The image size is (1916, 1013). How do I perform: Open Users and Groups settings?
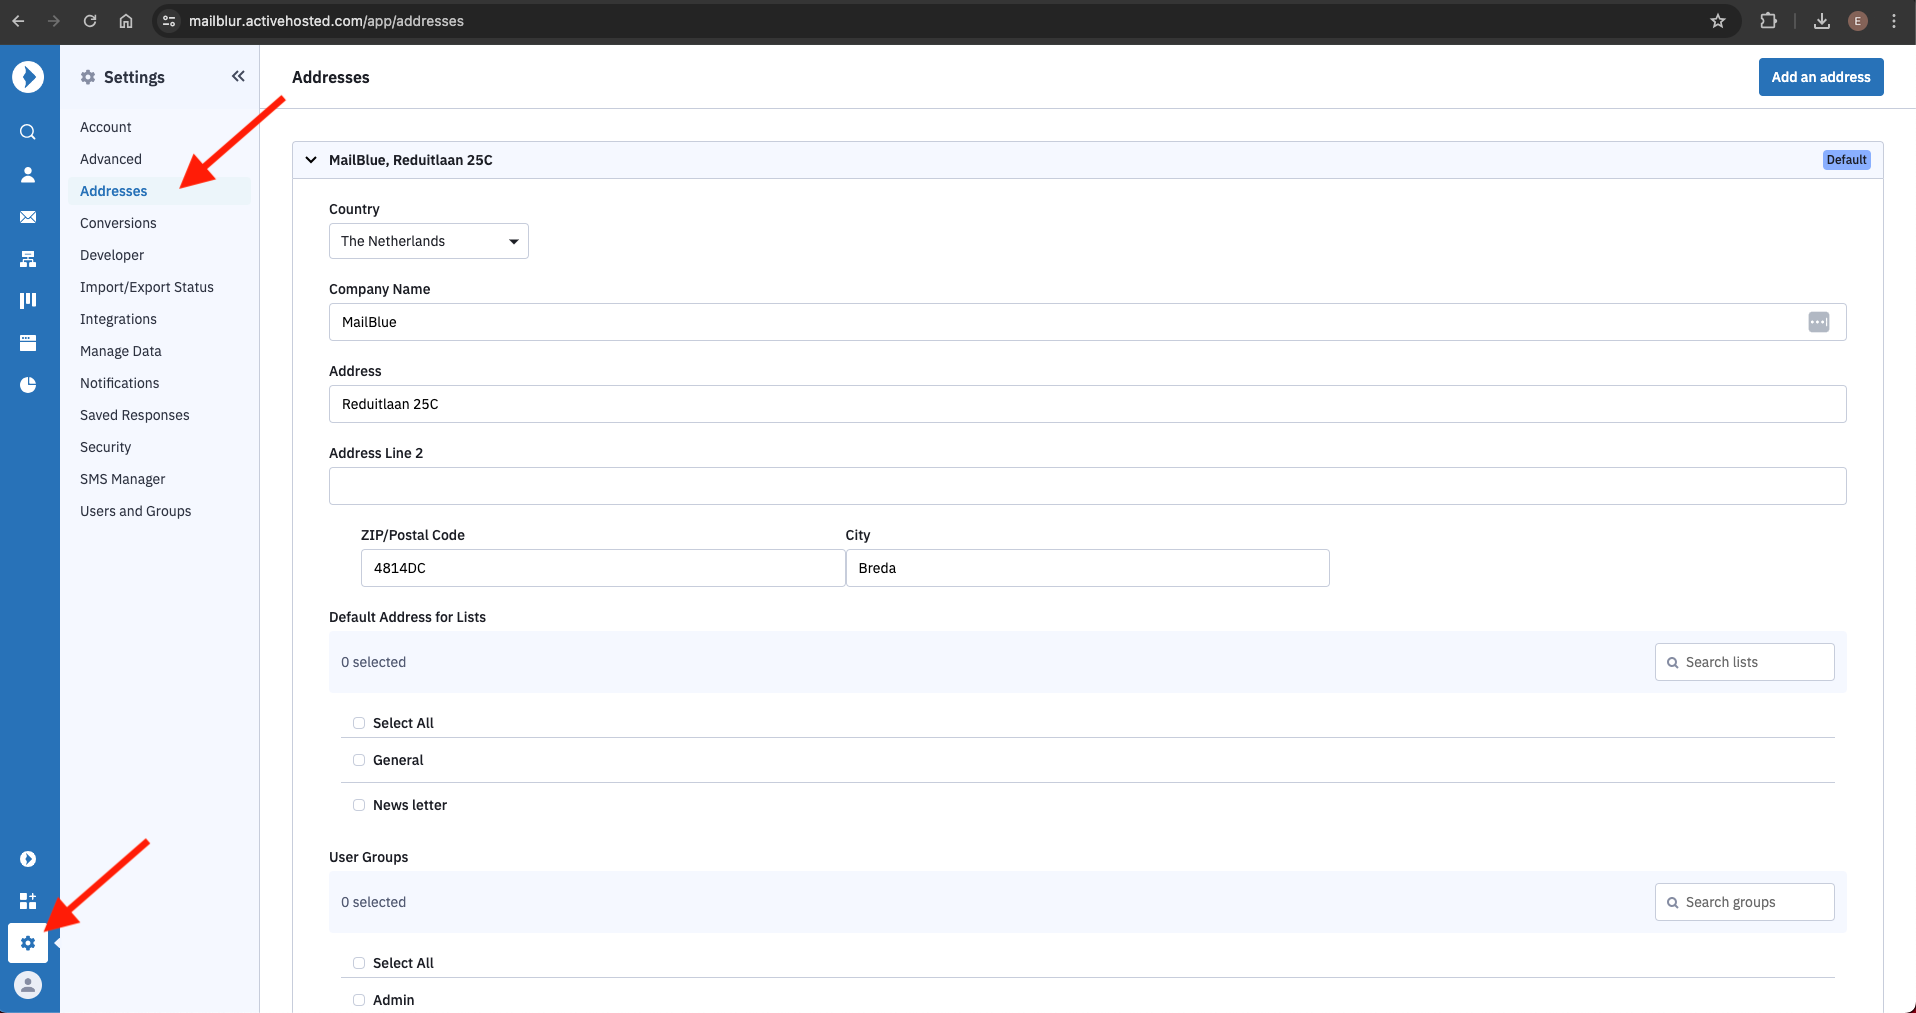[136, 511]
